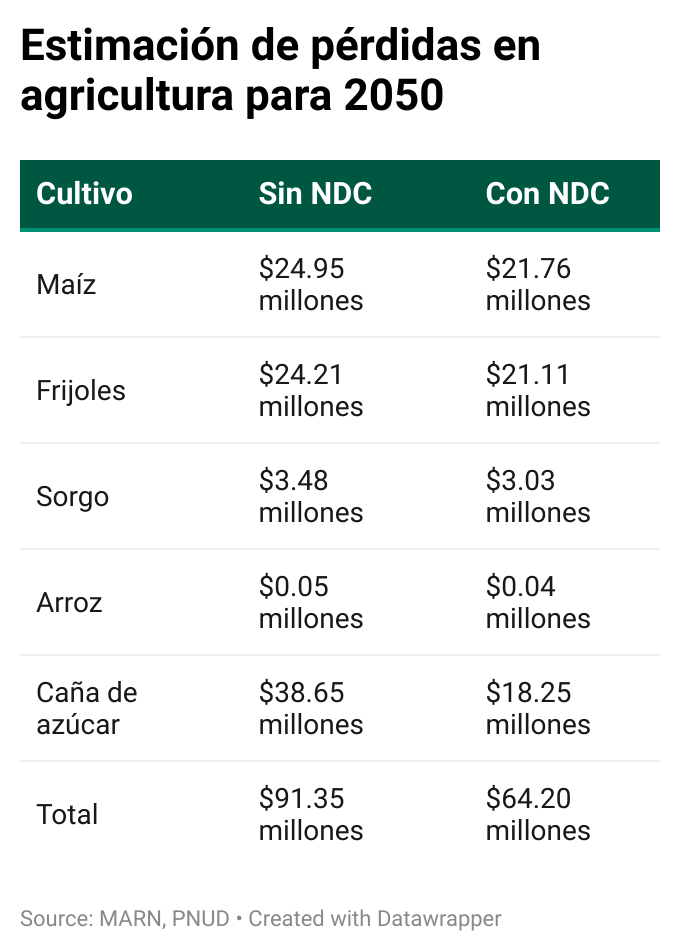Click the $21.76 millones cell for Maíz
The height and width of the screenshot is (952, 680).
coord(538,285)
